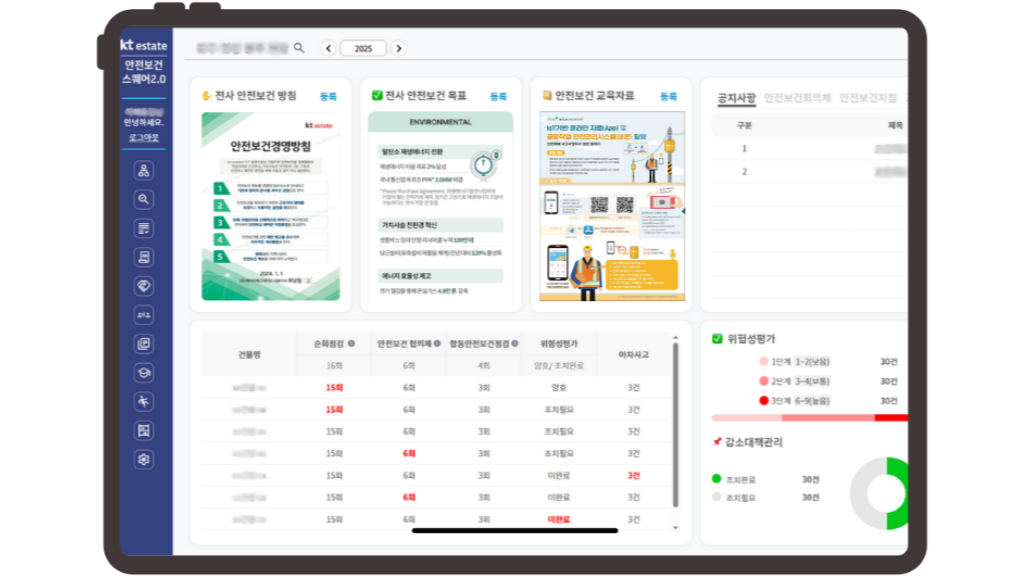Click the info icon next to 순회점검
Image resolution: width=1024 pixels, height=576 pixels.
(x=351, y=344)
